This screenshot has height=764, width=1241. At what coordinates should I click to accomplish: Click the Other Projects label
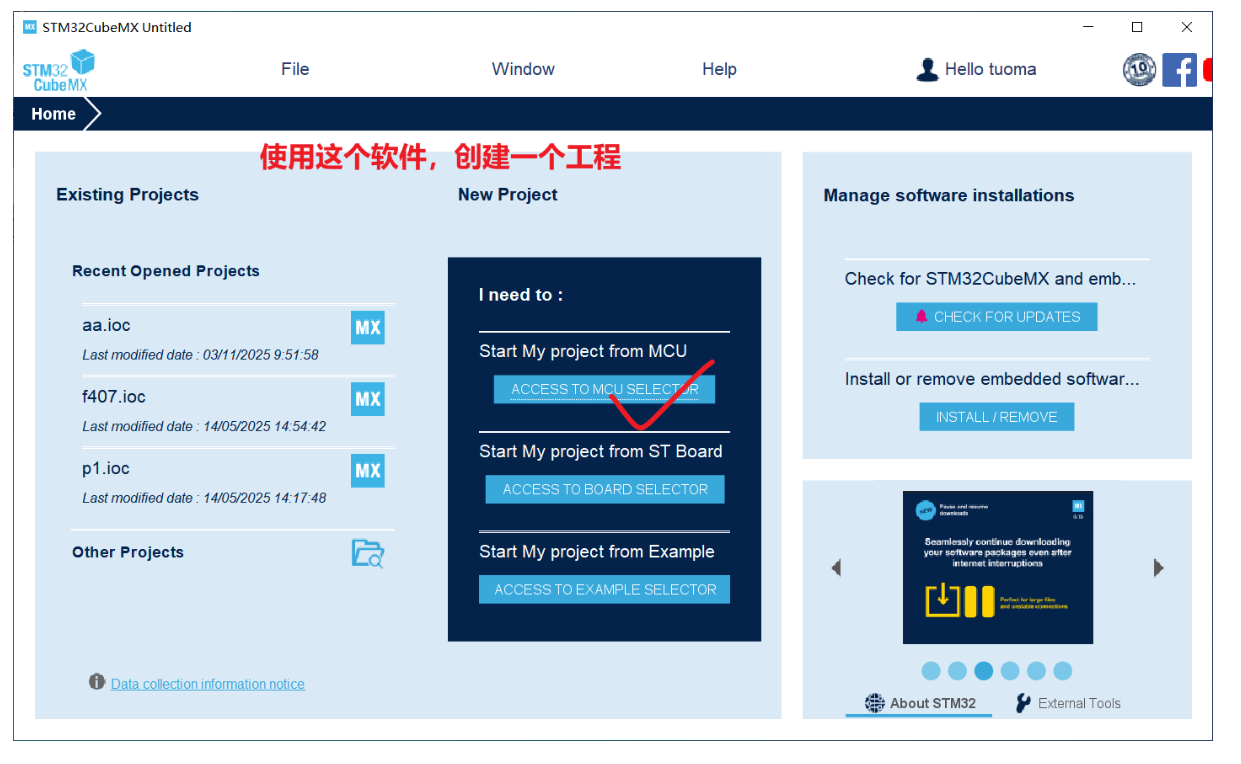[x=128, y=552]
